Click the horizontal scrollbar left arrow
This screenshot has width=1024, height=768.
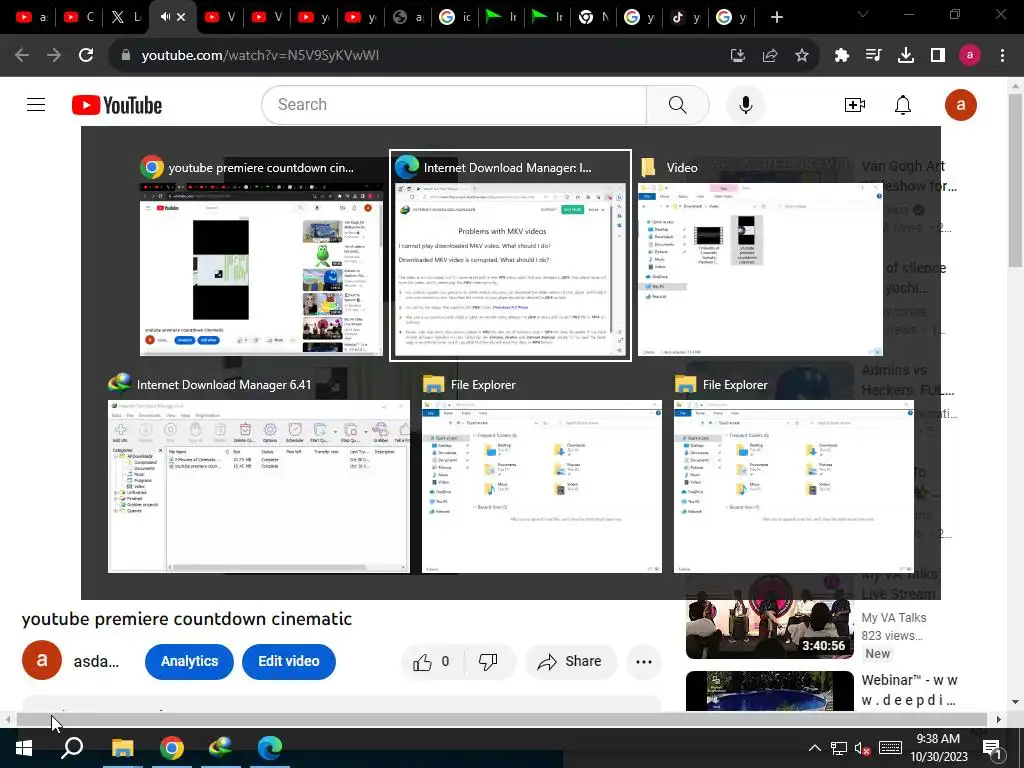[7, 719]
